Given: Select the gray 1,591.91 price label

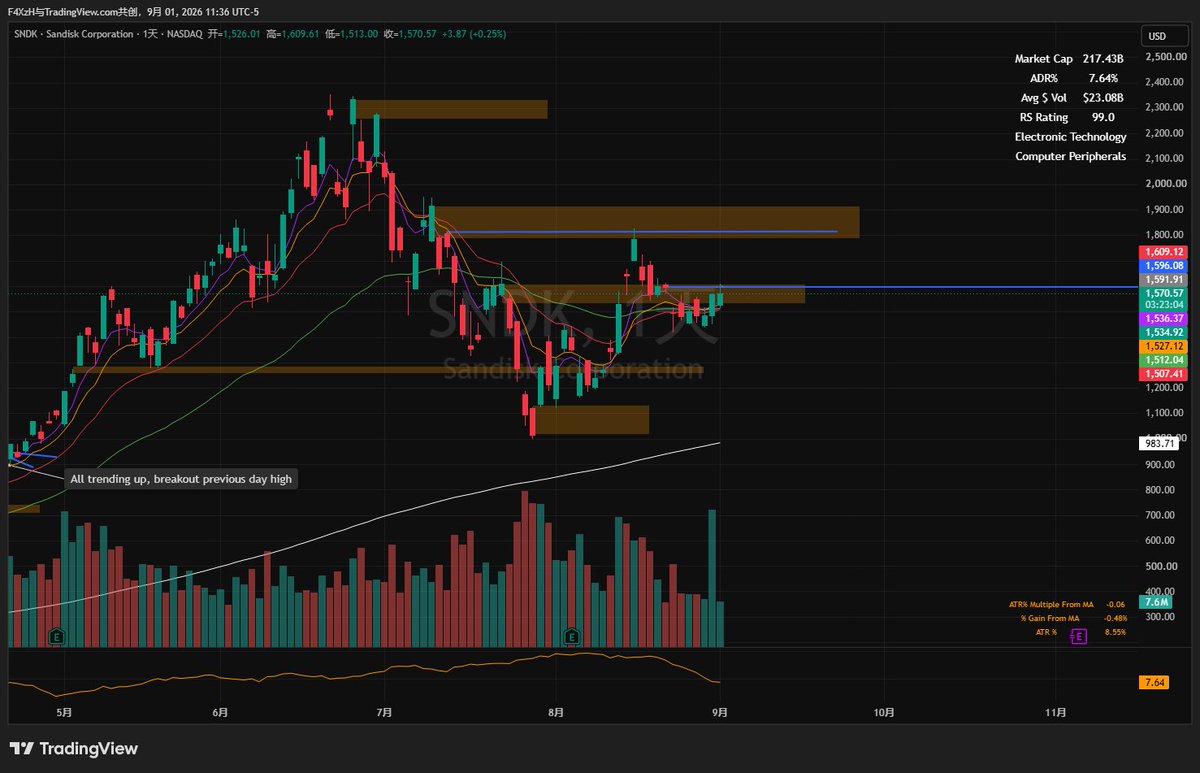Looking at the screenshot, I should 1163,280.
